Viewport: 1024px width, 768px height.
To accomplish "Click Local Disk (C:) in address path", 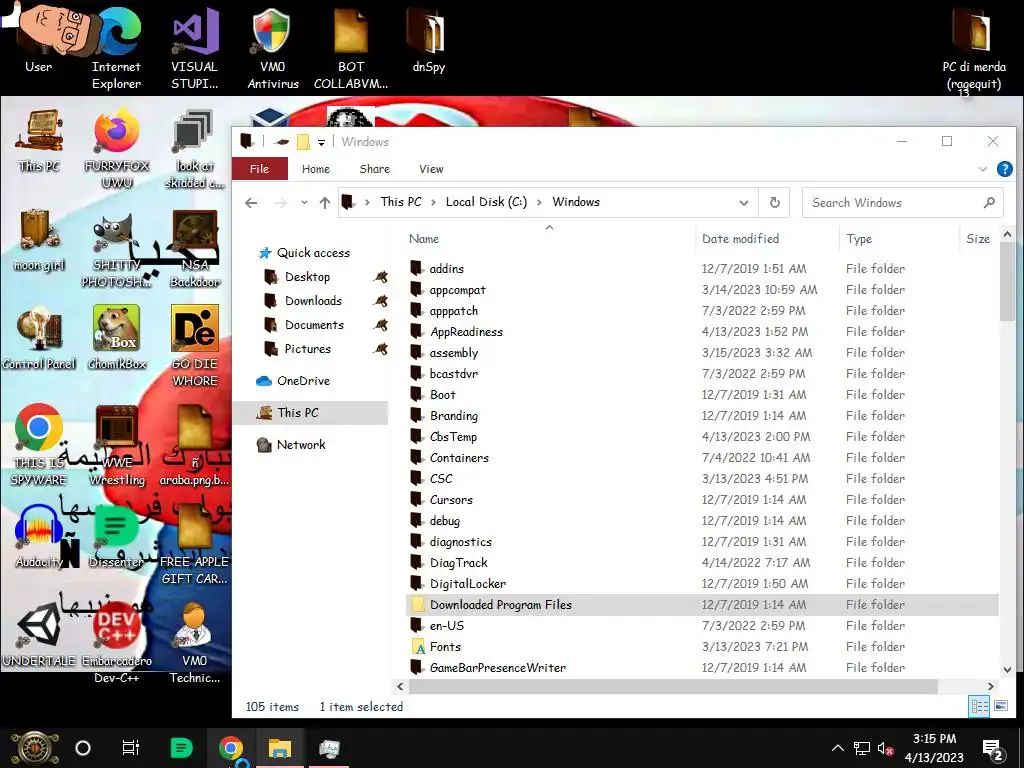I will point(486,202).
